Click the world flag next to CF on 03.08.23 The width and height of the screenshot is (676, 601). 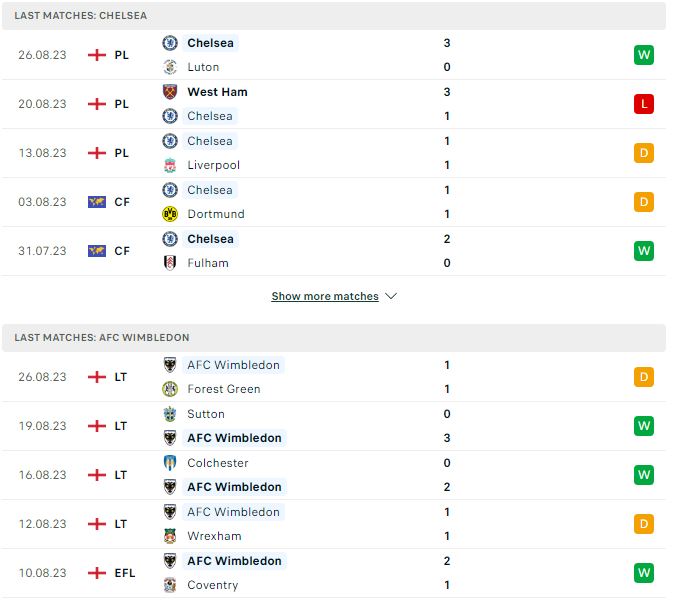point(97,202)
